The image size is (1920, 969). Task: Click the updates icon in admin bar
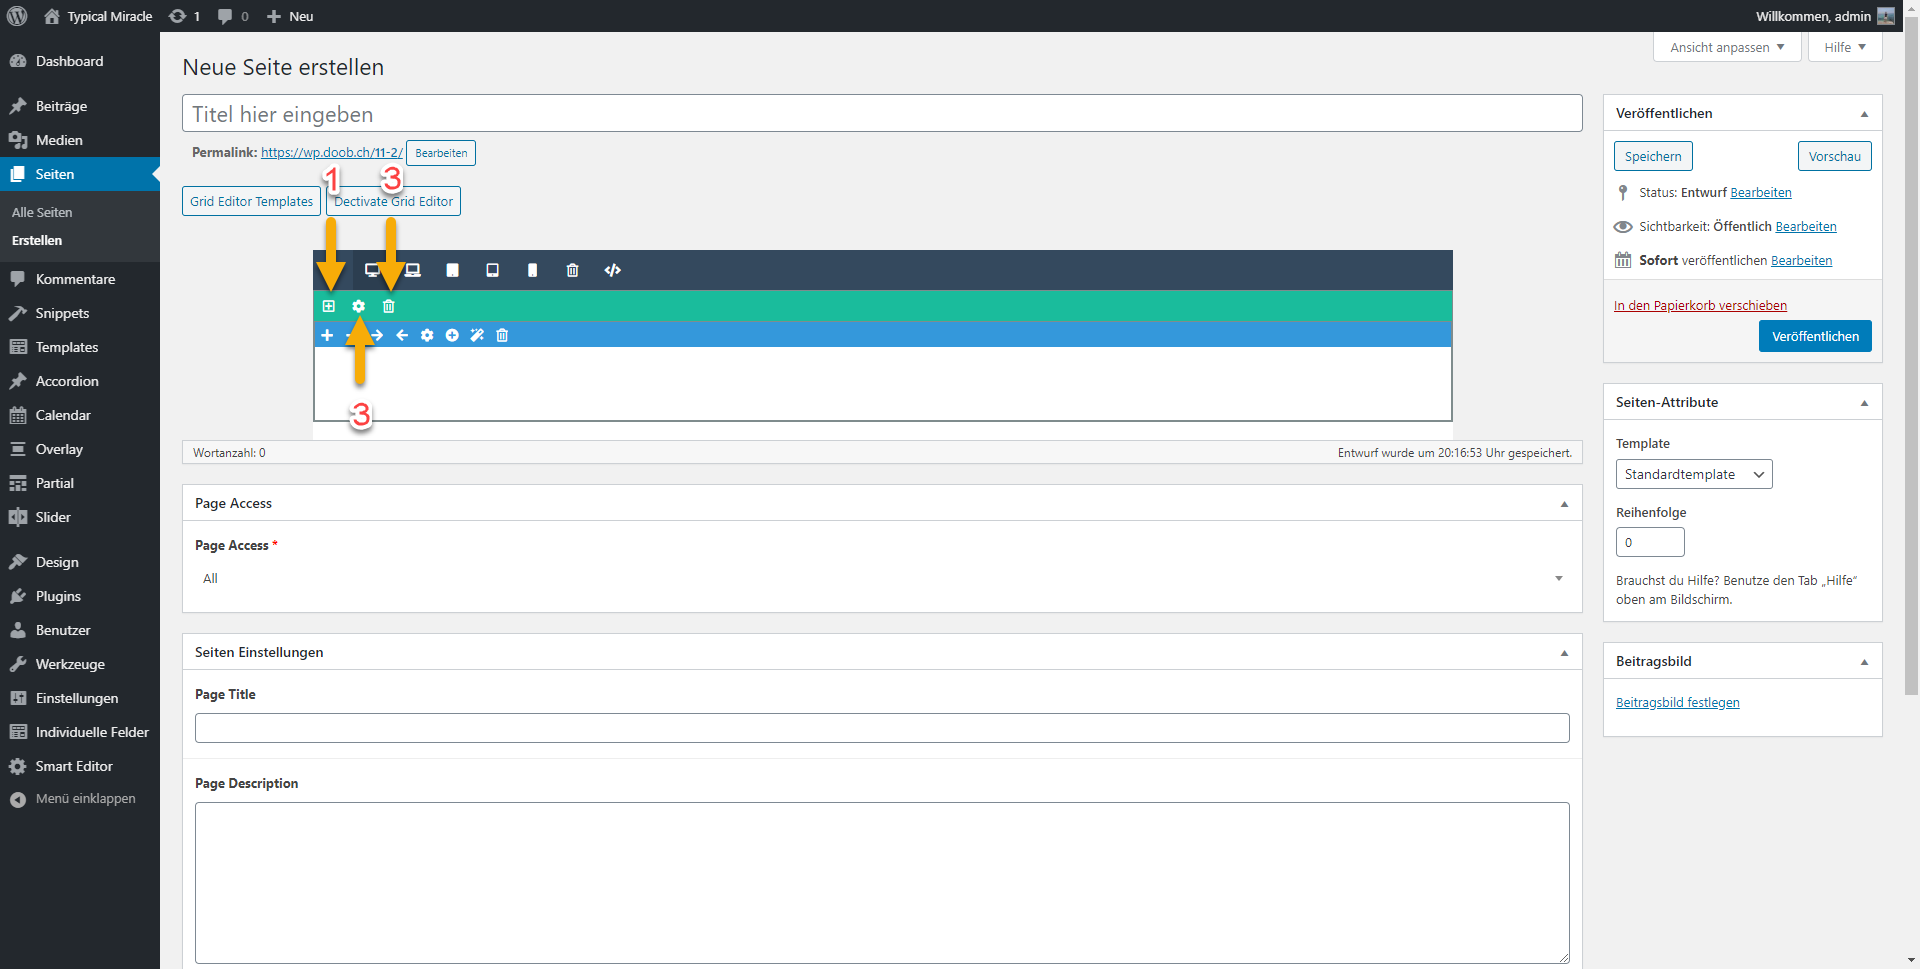point(177,16)
